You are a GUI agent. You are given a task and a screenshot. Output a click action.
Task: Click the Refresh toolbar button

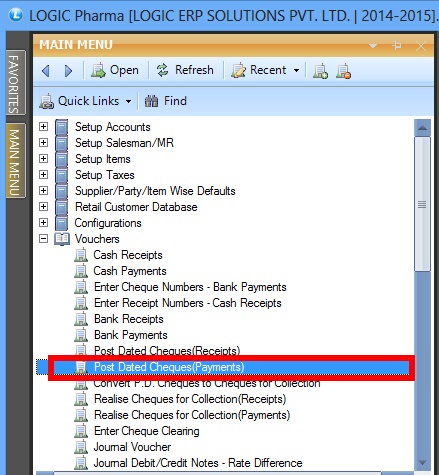(x=185, y=70)
